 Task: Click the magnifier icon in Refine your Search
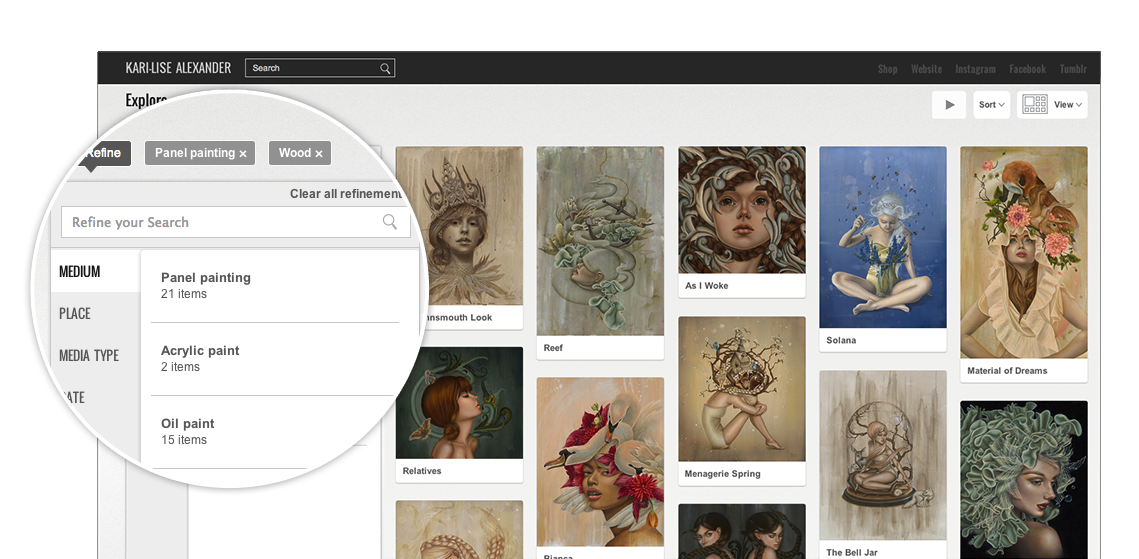point(390,221)
